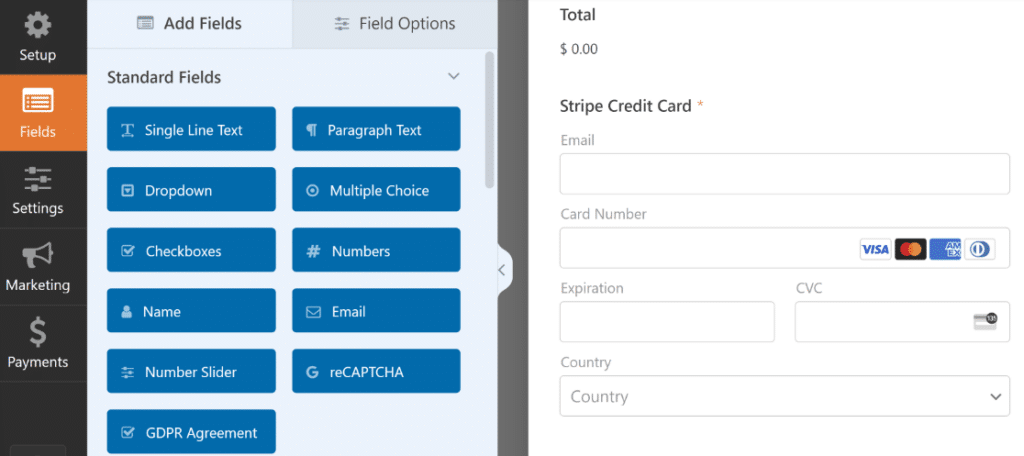The height and width of the screenshot is (456, 1024).
Task: Open the Country dropdown
Action: (784, 396)
